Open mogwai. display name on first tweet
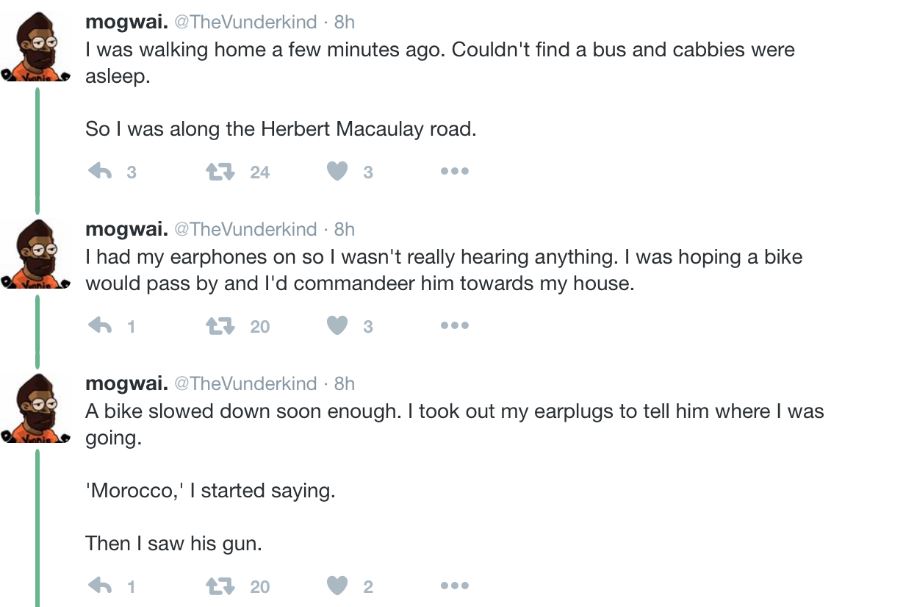Image resolution: width=899 pixels, height=607 pixels. click(x=127, y=22)
